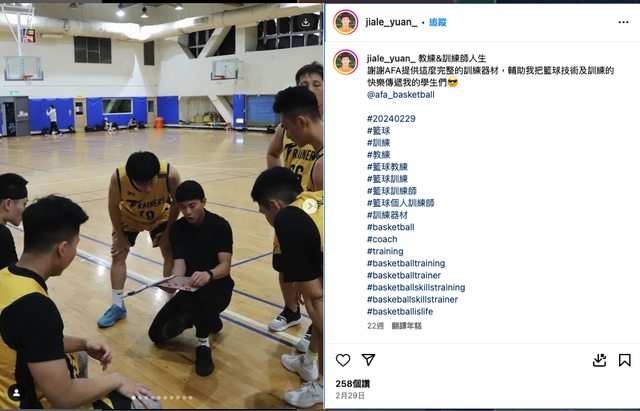The height and width of the screenshot is (411, 640).
Task: View the 258個讚 likes list
Action: coord(353,384)
